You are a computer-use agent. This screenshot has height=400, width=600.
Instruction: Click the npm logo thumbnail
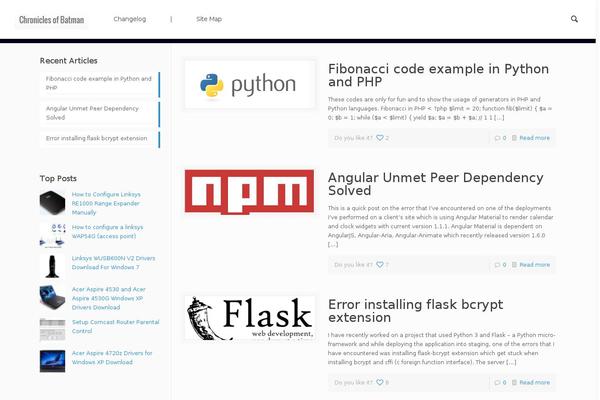(249, 191)
